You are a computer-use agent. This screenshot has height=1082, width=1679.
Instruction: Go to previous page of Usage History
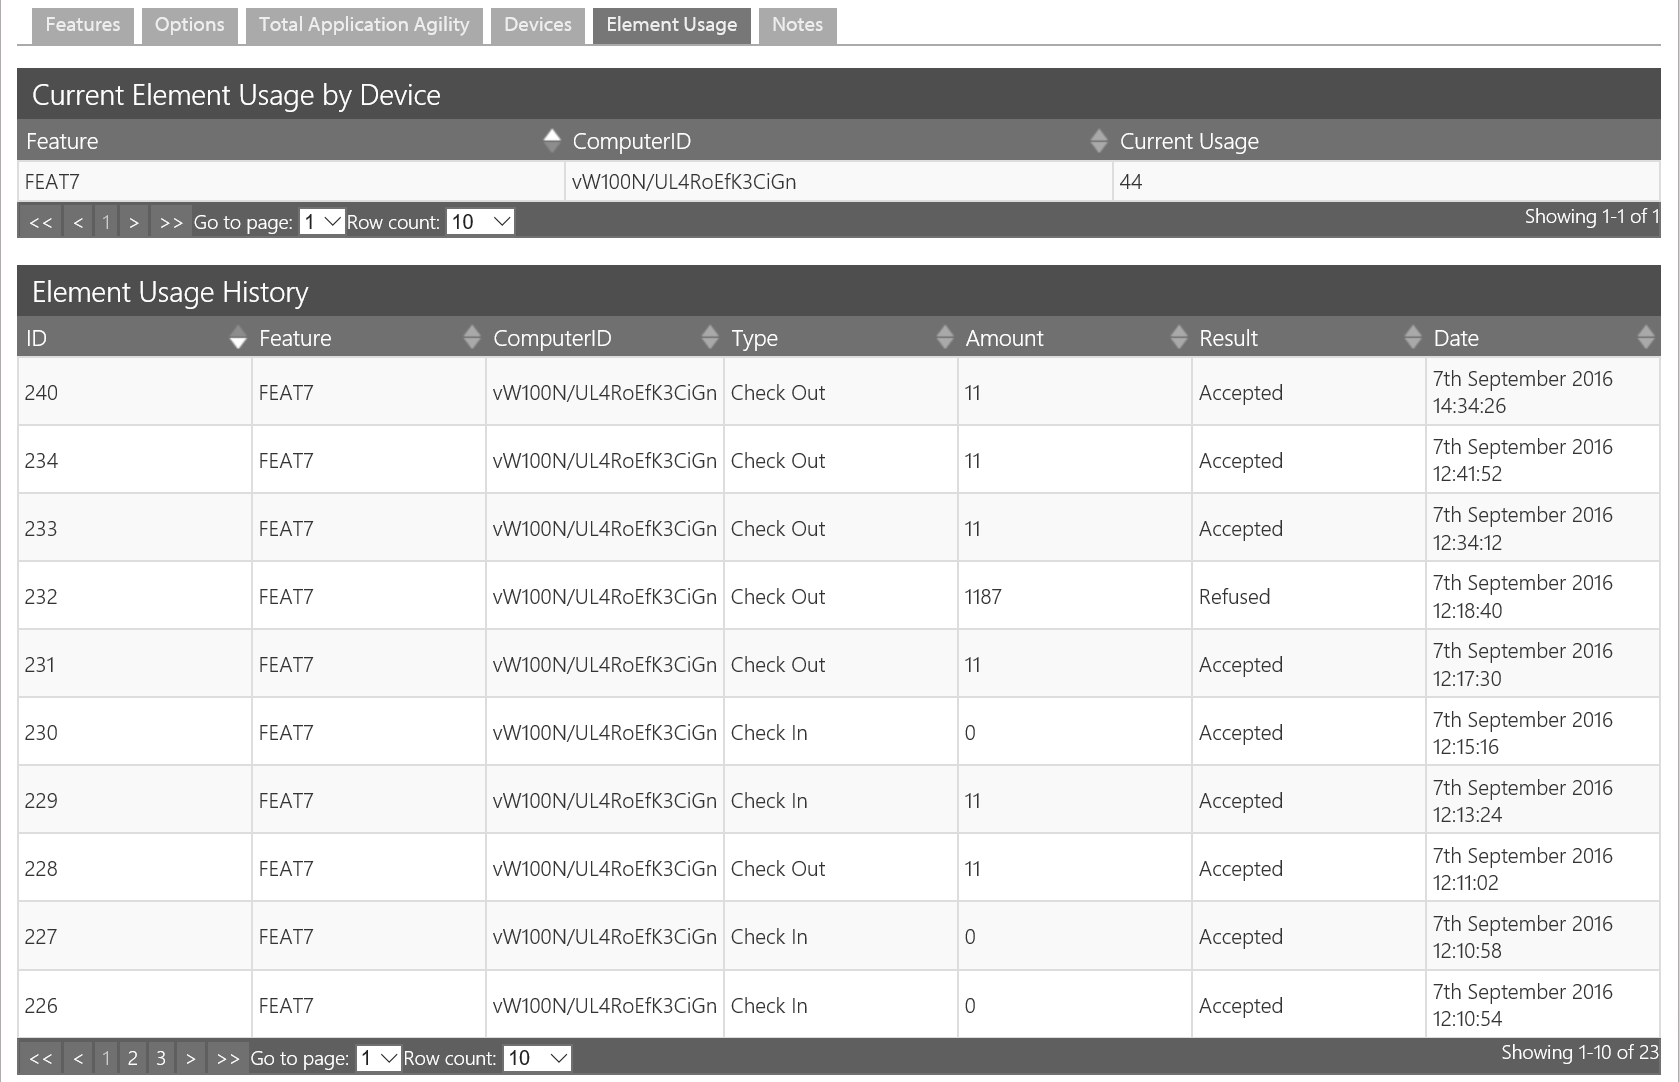78,1058
